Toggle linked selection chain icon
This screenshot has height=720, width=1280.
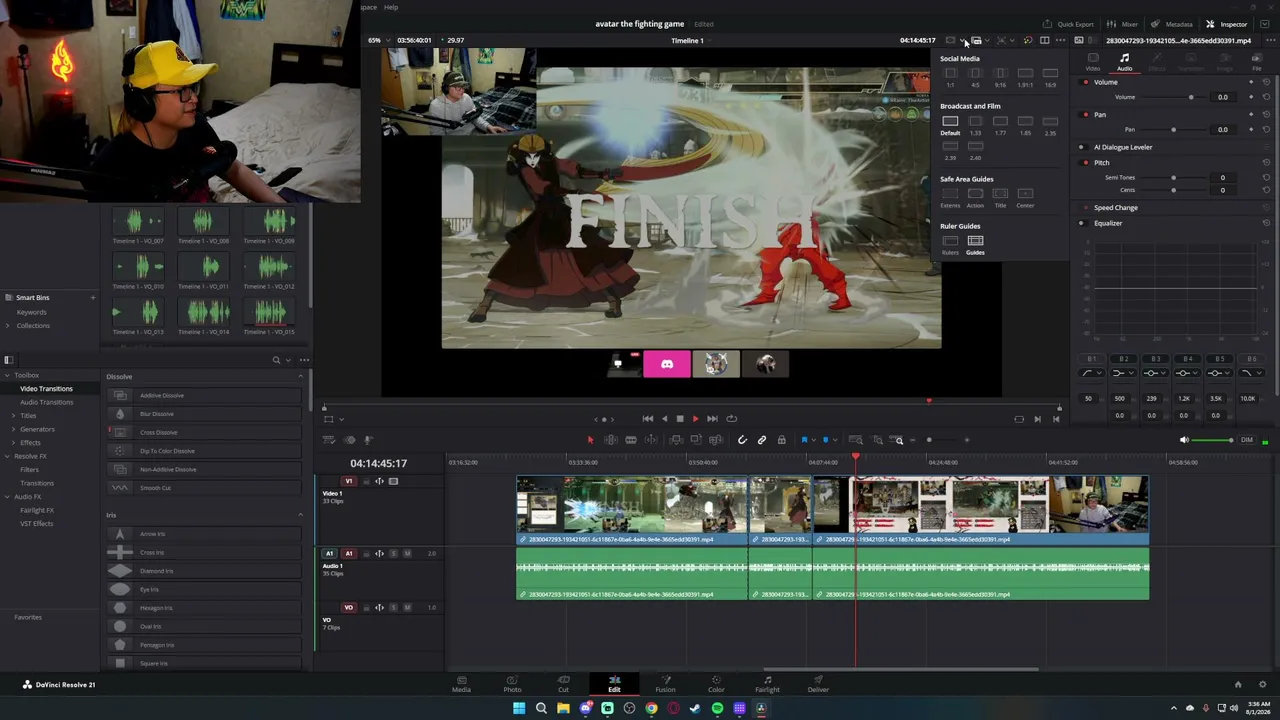762,440
